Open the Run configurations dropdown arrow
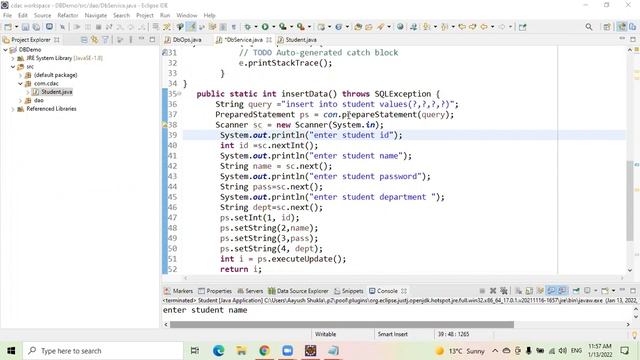This screenshot has height=360, width=640. point(273,27)
